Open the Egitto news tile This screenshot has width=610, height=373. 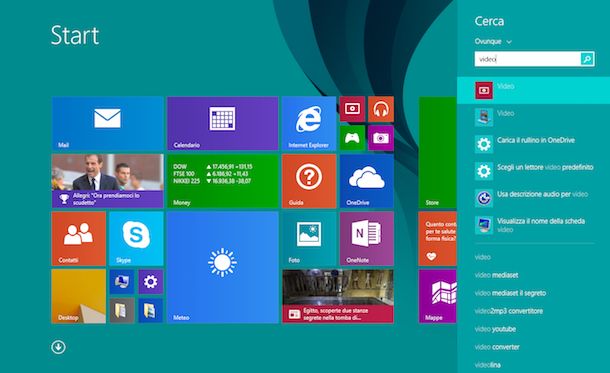[x=338, y=296]
